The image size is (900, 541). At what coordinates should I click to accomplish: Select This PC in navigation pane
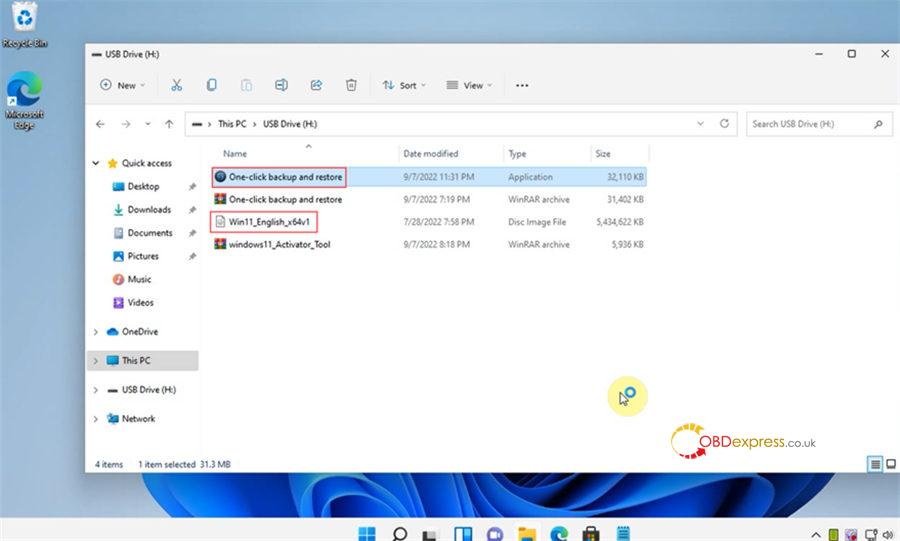(x=136, y=361)
